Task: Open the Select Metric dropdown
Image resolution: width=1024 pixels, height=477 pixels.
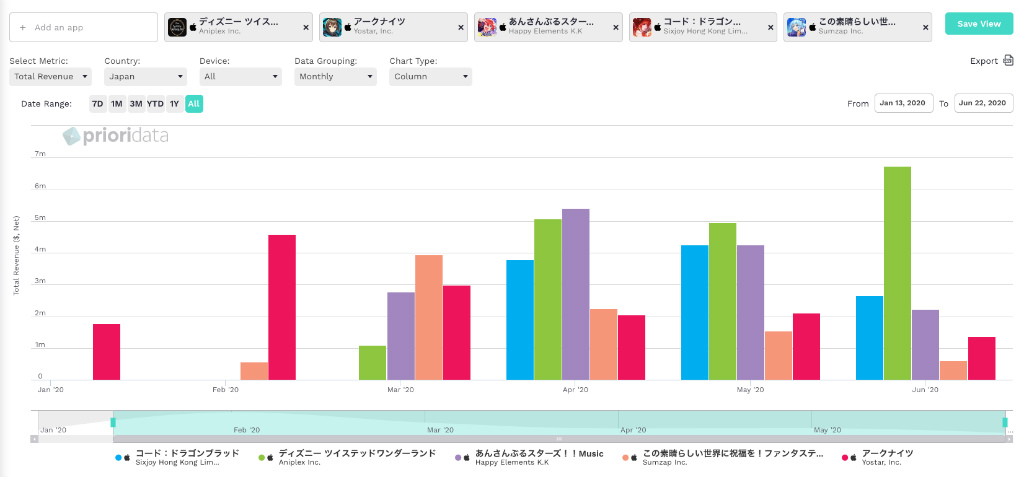Action: click(x=50, y=76)
